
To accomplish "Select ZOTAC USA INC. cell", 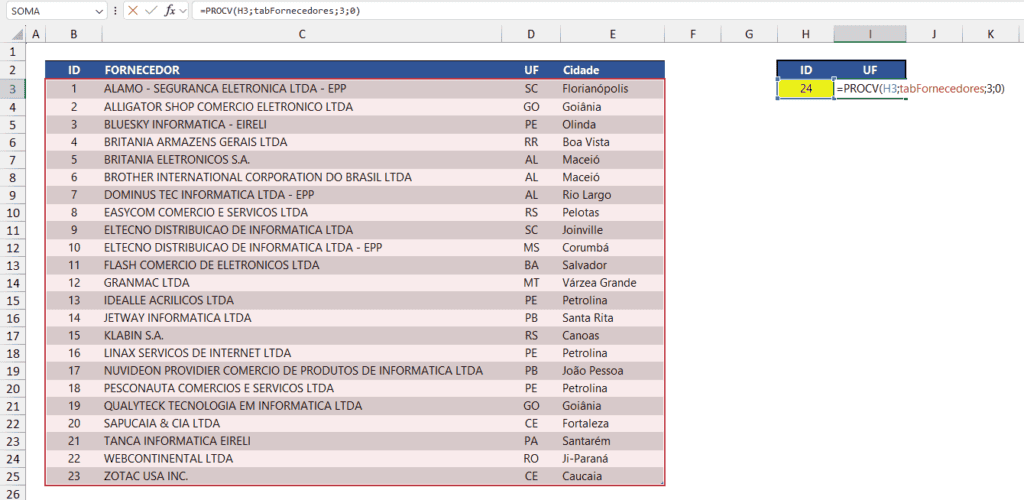I will click(302, 477).
